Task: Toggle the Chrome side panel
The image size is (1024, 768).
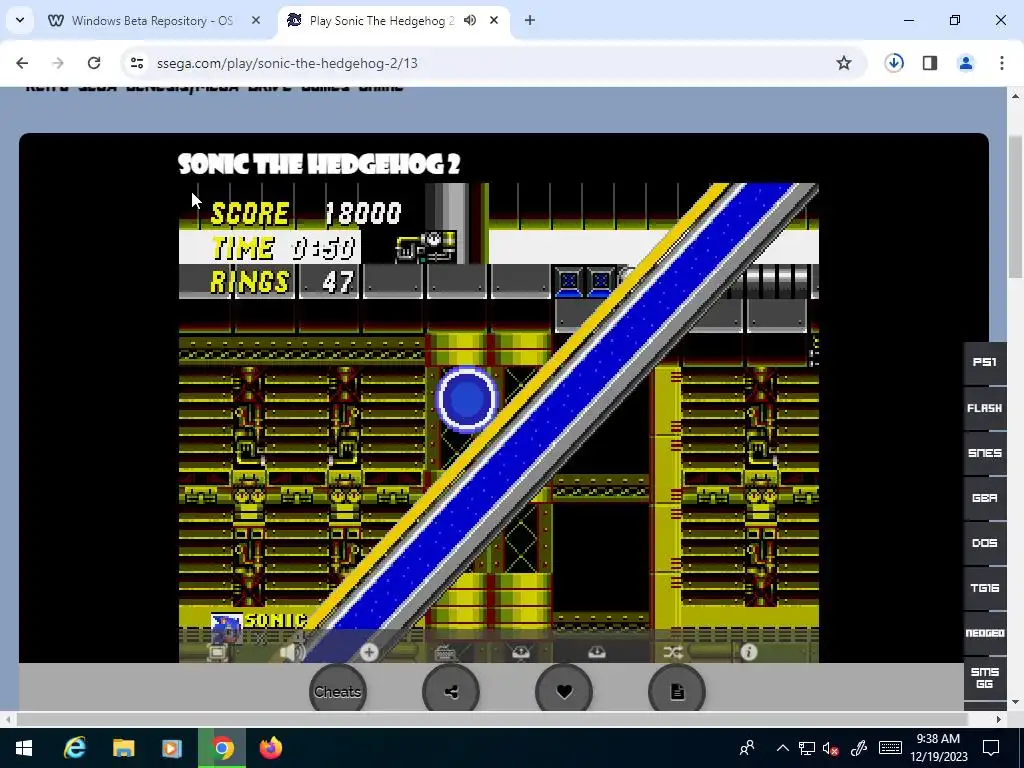Action: 930,63
